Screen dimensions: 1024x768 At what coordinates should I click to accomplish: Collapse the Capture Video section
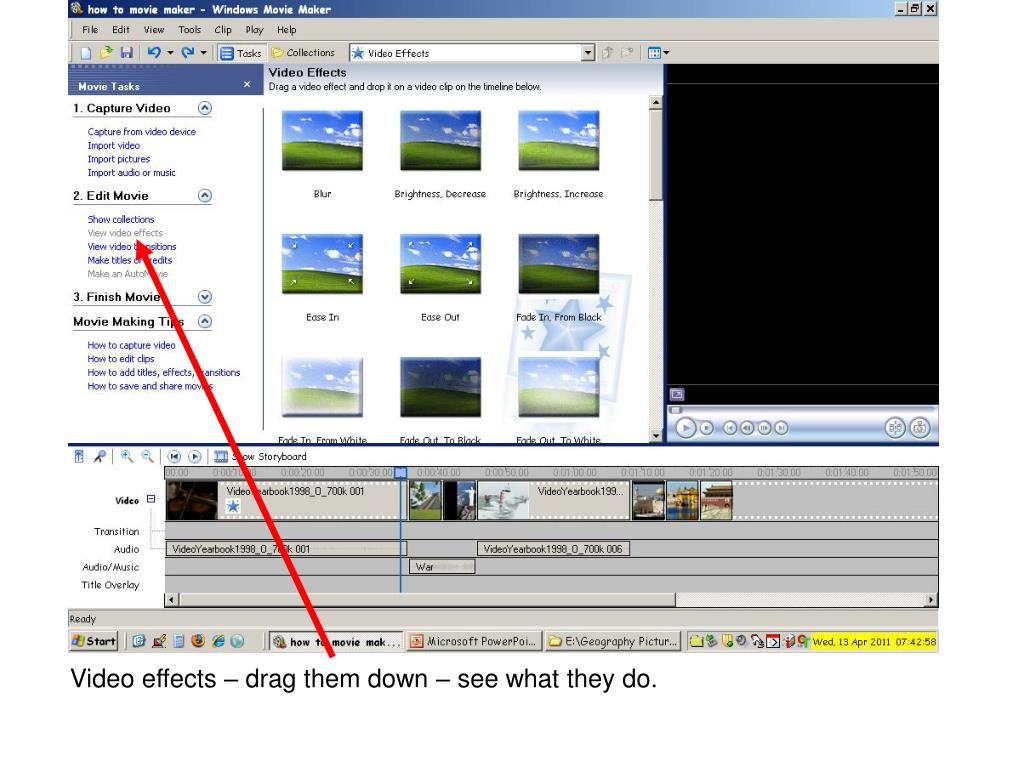[204, 108]
